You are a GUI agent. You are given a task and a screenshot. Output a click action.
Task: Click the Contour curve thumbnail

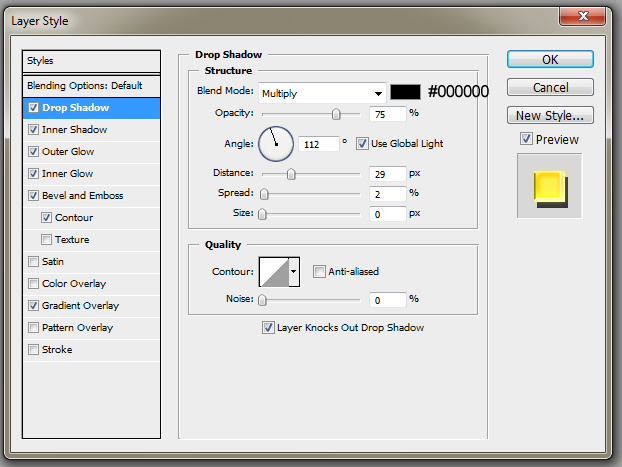[274, 272]
